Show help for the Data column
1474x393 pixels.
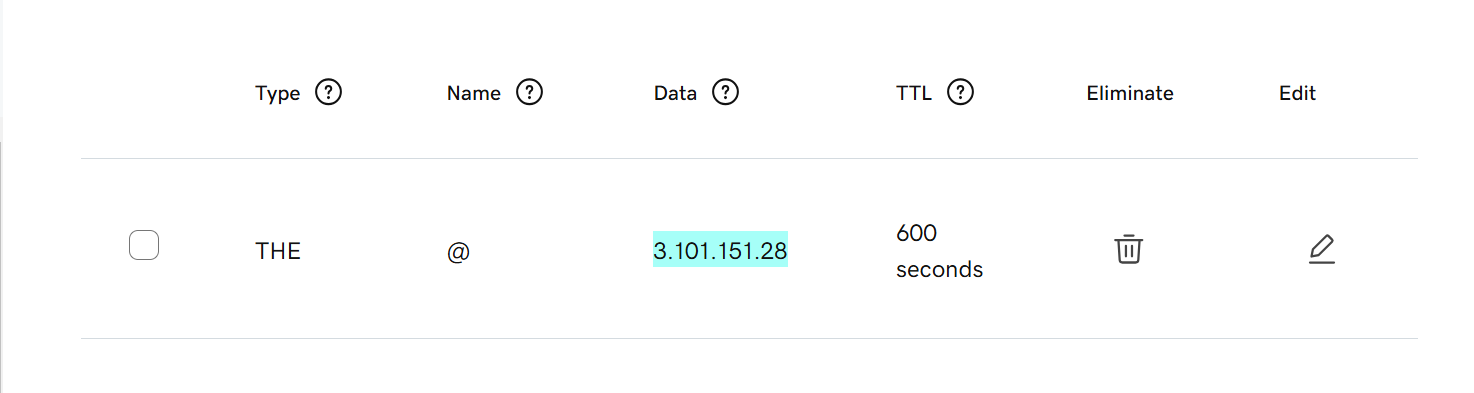click(725, 93)
